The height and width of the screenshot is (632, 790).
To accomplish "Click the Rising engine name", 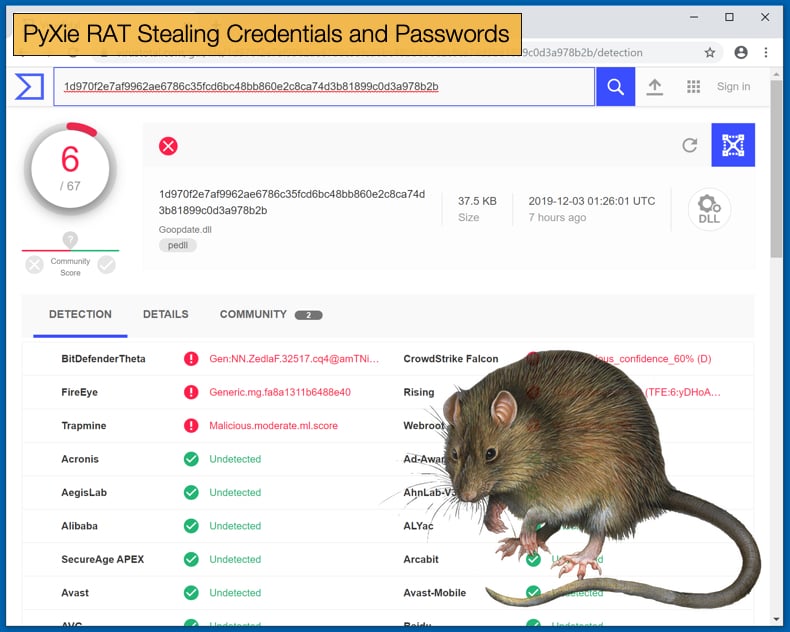I will click(x=419, y=392).
